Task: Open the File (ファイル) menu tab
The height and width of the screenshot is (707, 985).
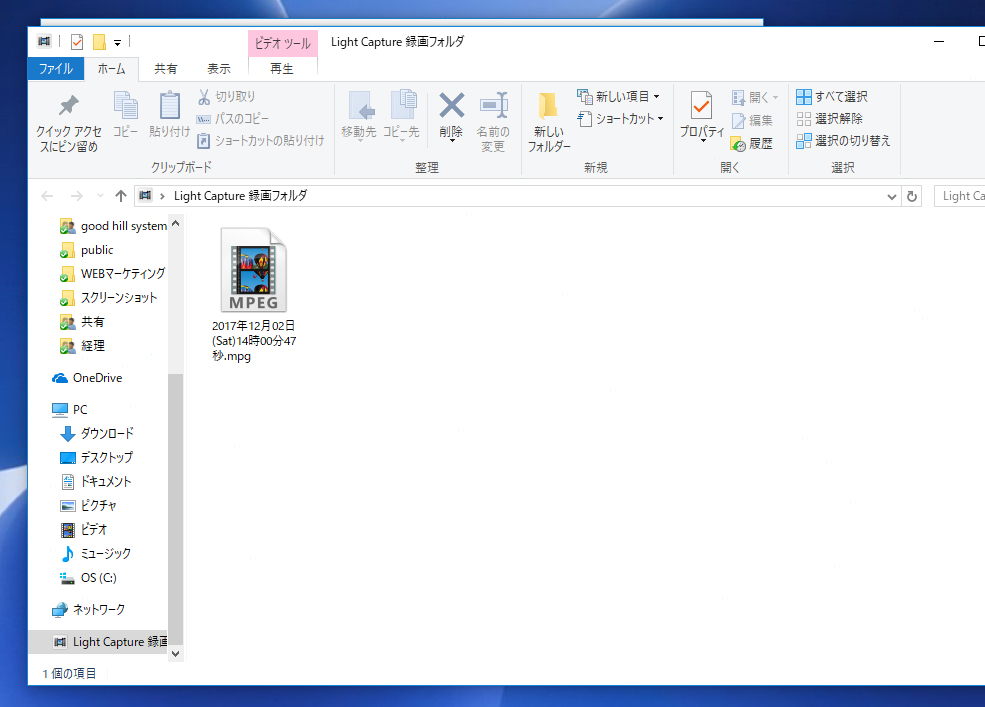Action: pyautogui.click(x=56, y=69)
